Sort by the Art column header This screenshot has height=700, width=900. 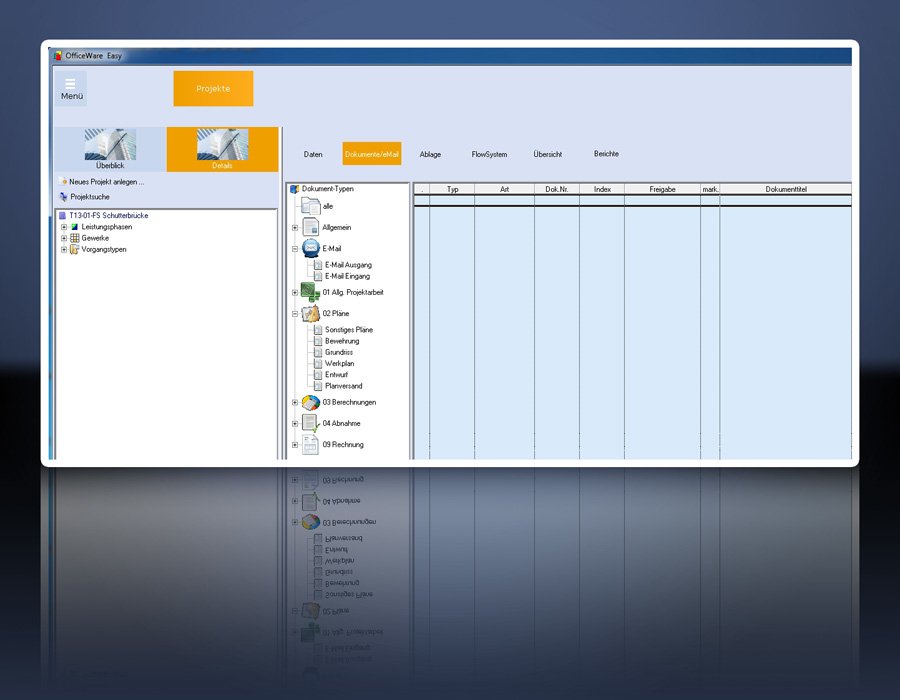click(x=505, y=189)
